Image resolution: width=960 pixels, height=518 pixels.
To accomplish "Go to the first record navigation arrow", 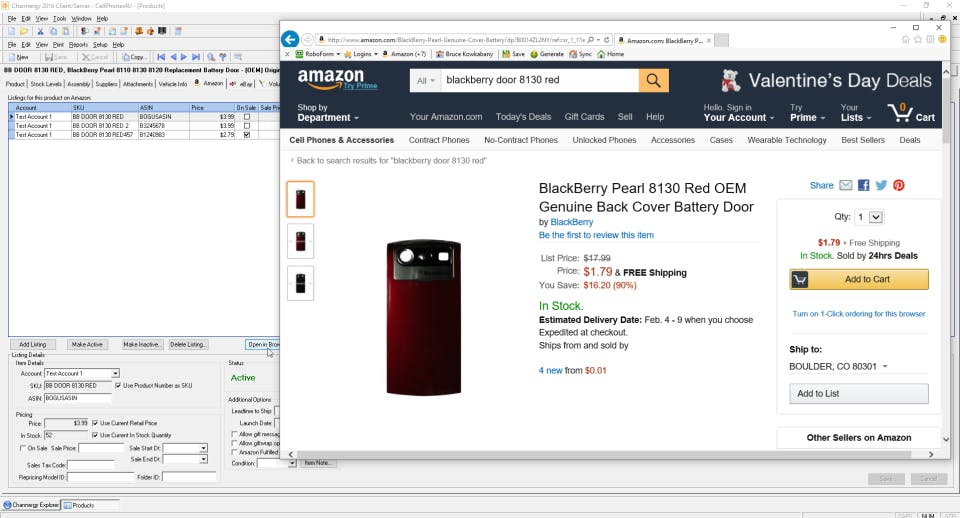I will [161, 57].
